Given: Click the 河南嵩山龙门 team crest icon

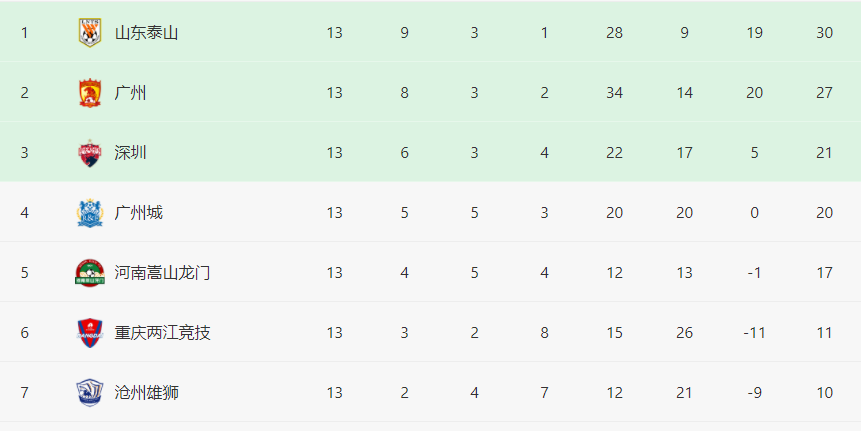Looking at the screenshot, I should [90, 273].
